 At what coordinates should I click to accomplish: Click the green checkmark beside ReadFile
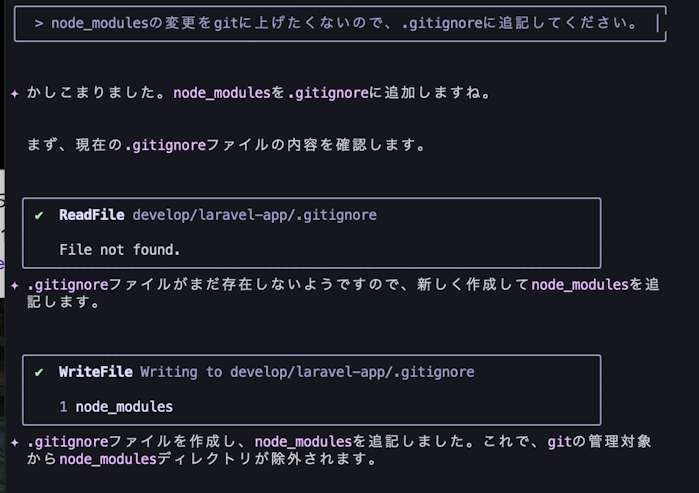(39, 216)
